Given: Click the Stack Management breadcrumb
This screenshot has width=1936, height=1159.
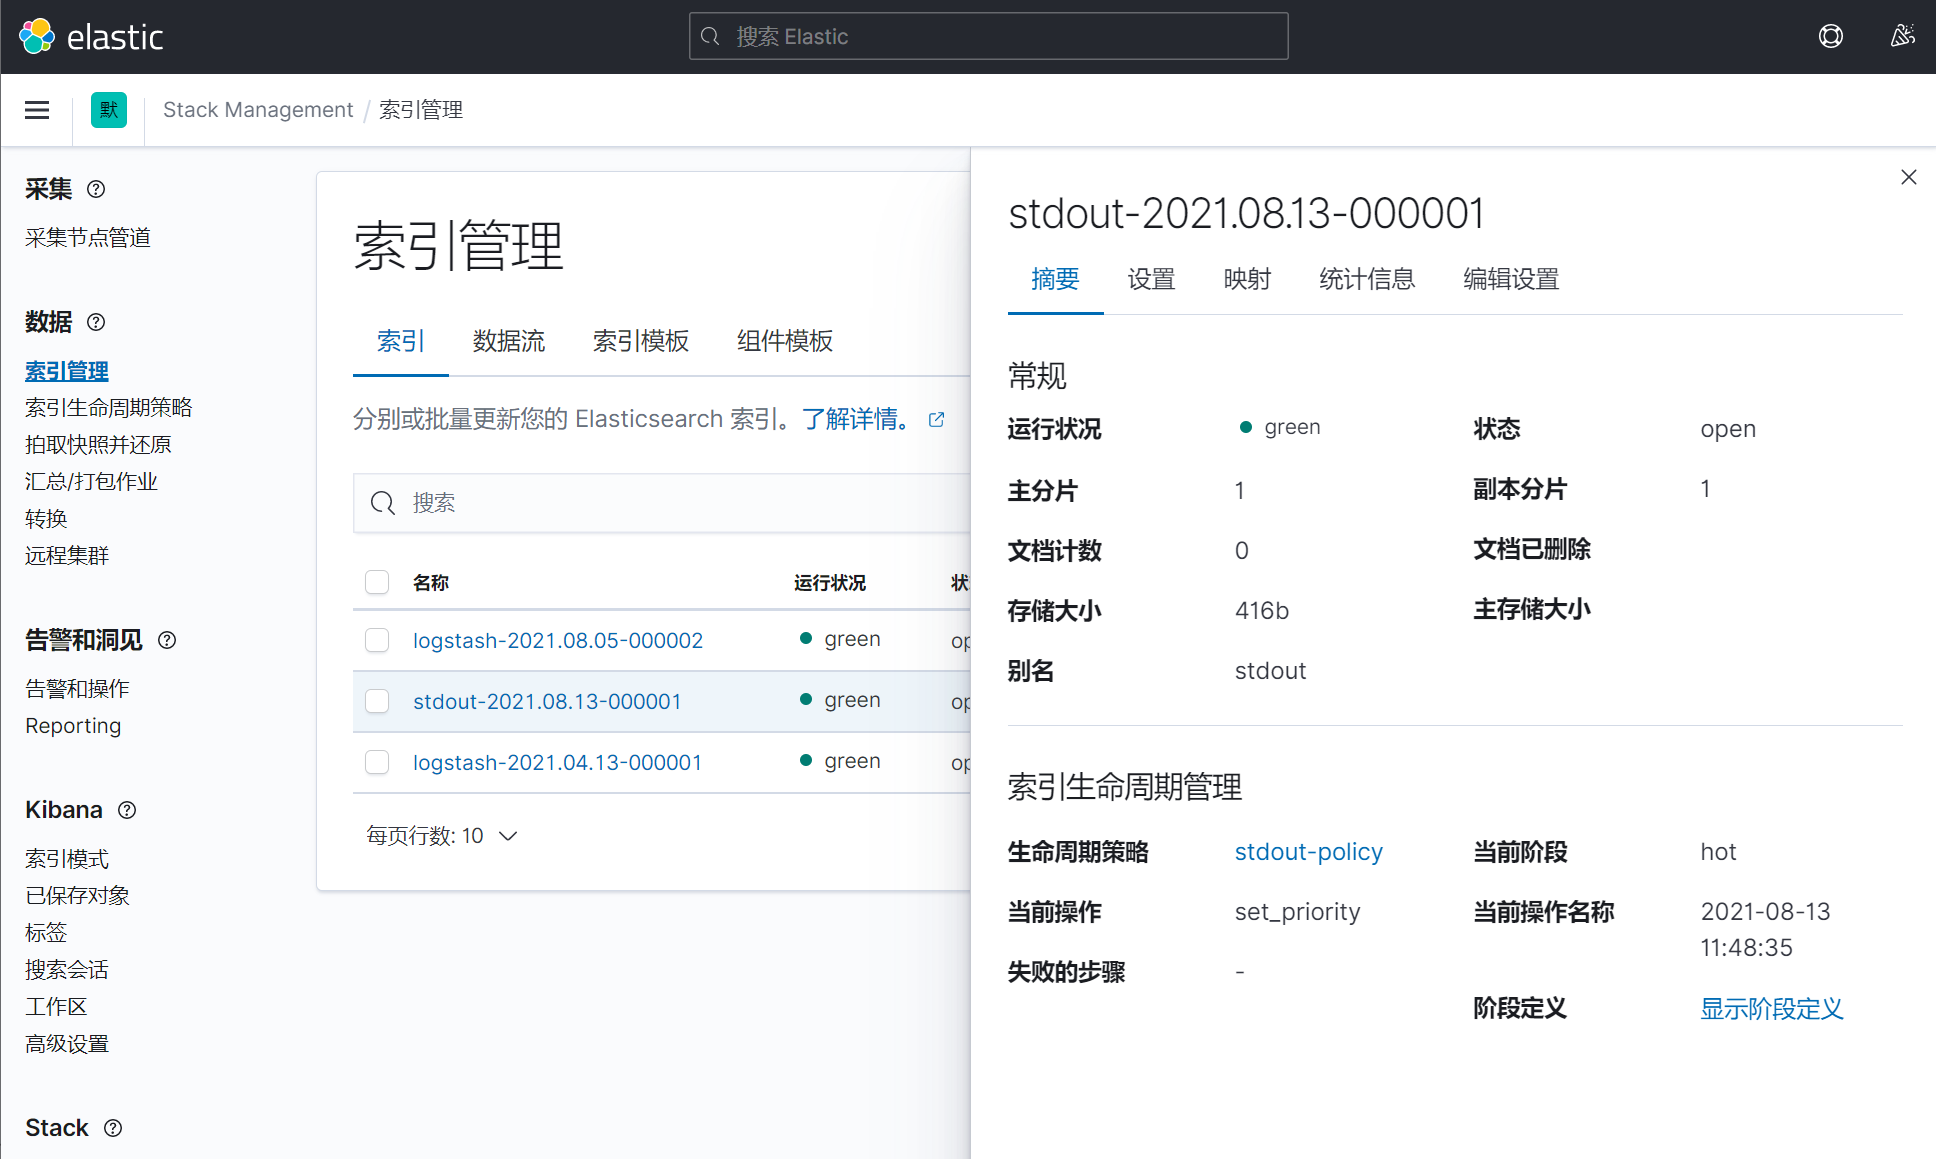Looking at the screenshot, I should [x=258, y=110].
